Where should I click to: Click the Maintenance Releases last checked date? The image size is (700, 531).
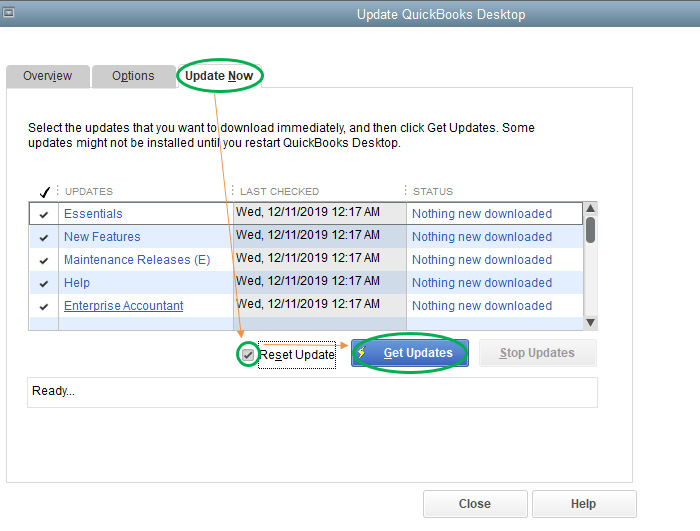click(x=320, y=260)
